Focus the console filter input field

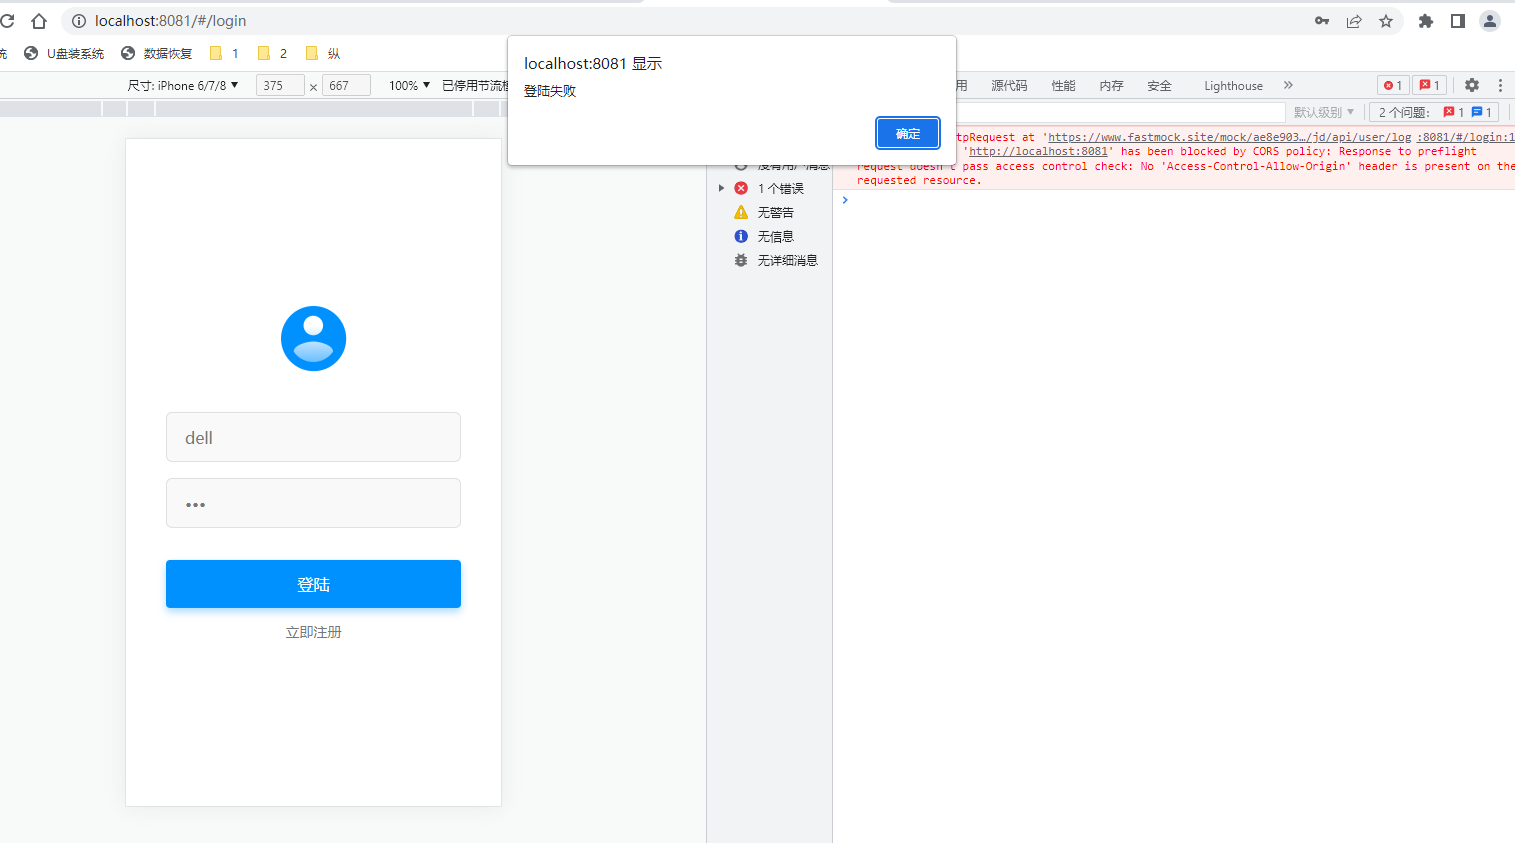click(1120, 113)
